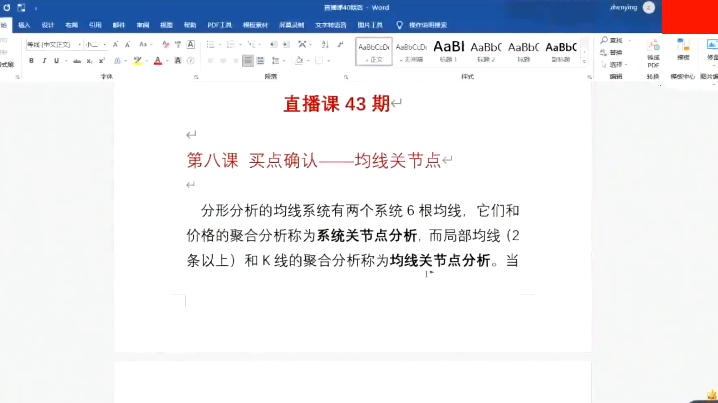Image resolution: width=718 pixels, height=403 pixels.
Task: Click the 操作说明搜索 search box
Action: point(427,24)
